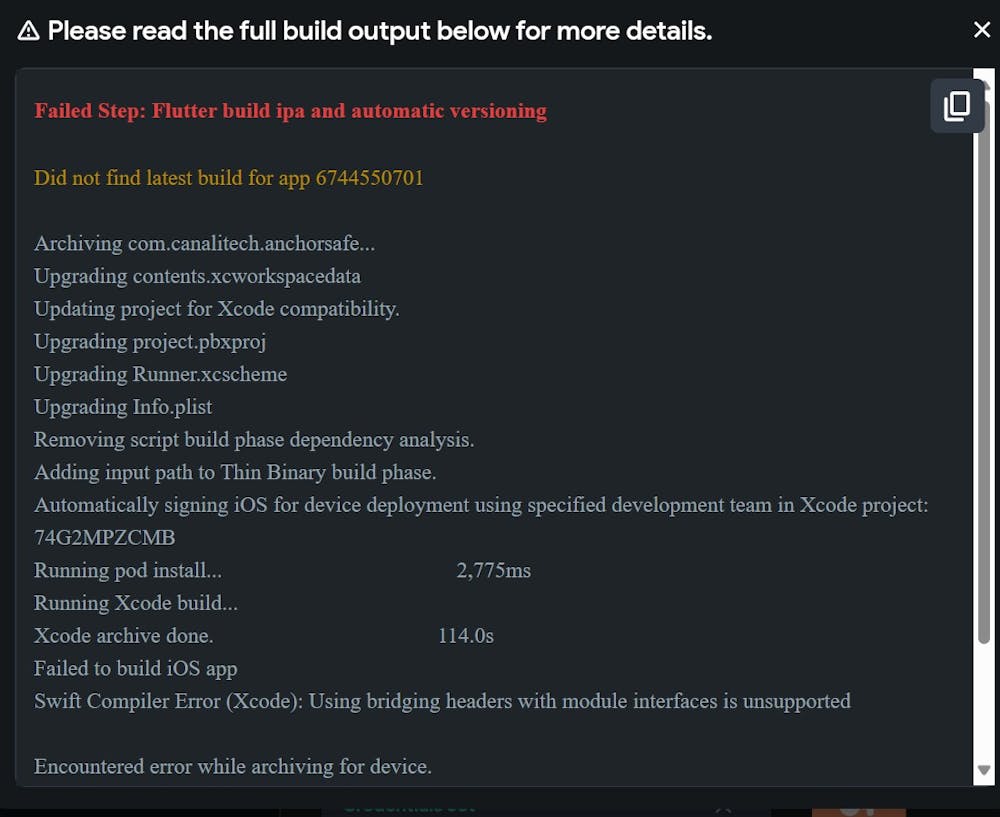1000x817 pixels.
Task: Click the 'Running Xcode build' line
Action: (136, 603)
